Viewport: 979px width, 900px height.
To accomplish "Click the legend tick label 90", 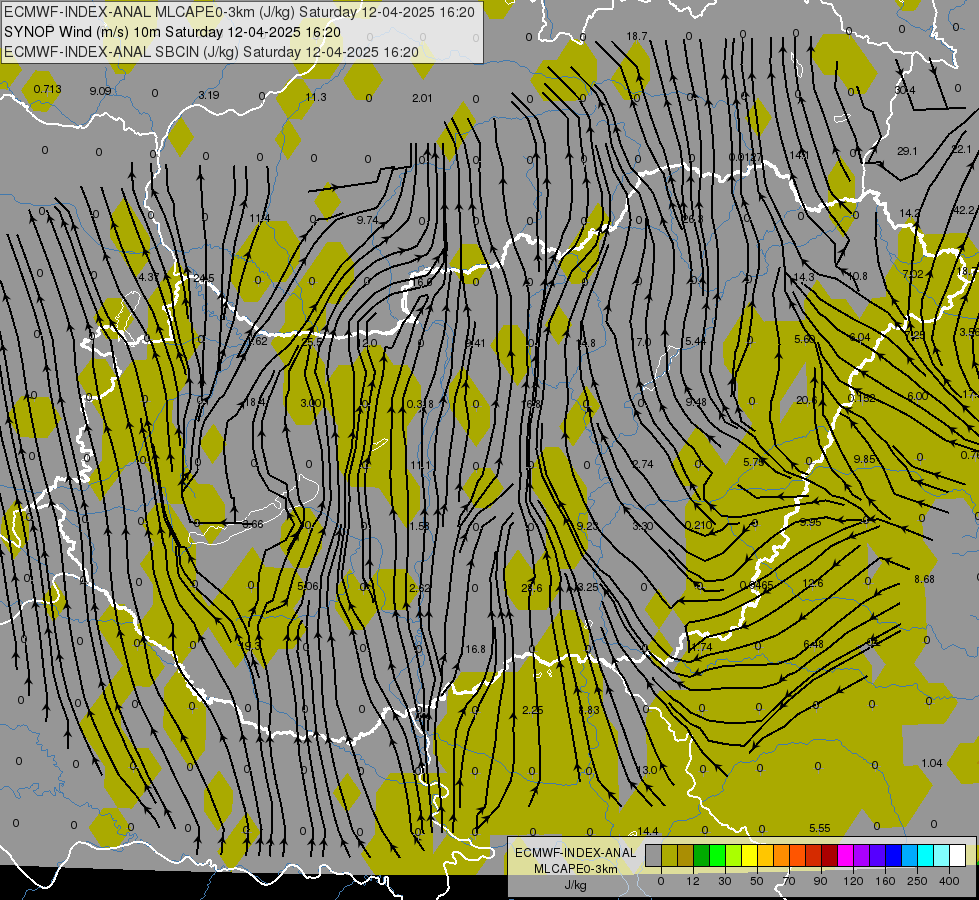I will coord(820,881).
